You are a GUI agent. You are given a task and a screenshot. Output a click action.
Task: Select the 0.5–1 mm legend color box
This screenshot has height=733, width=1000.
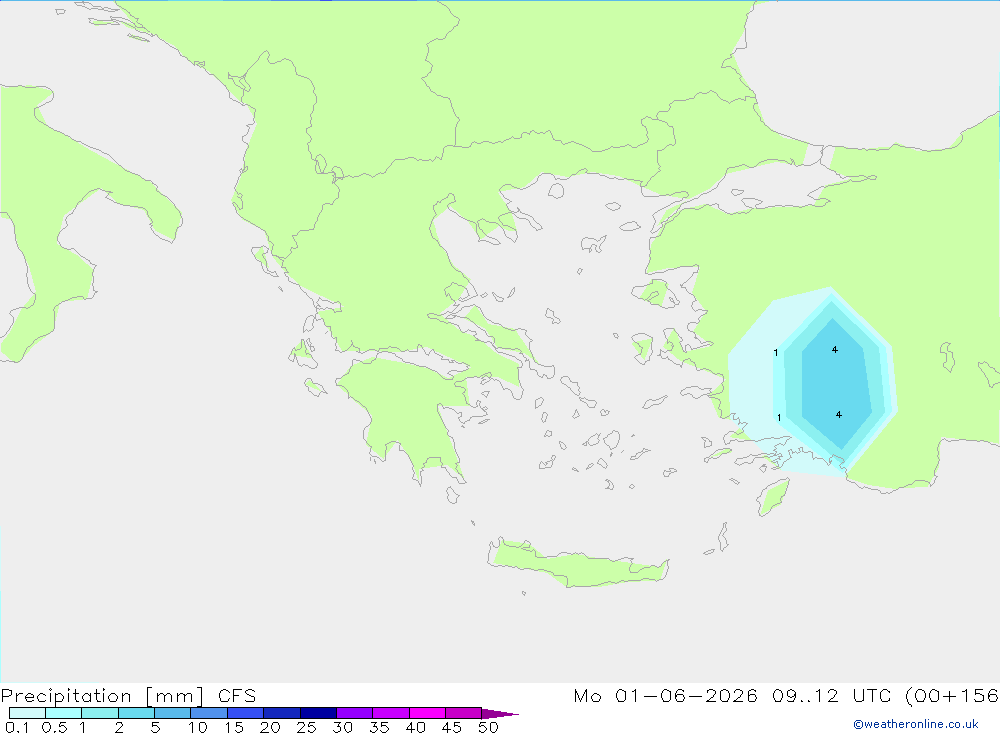click(x=64, y=713)
